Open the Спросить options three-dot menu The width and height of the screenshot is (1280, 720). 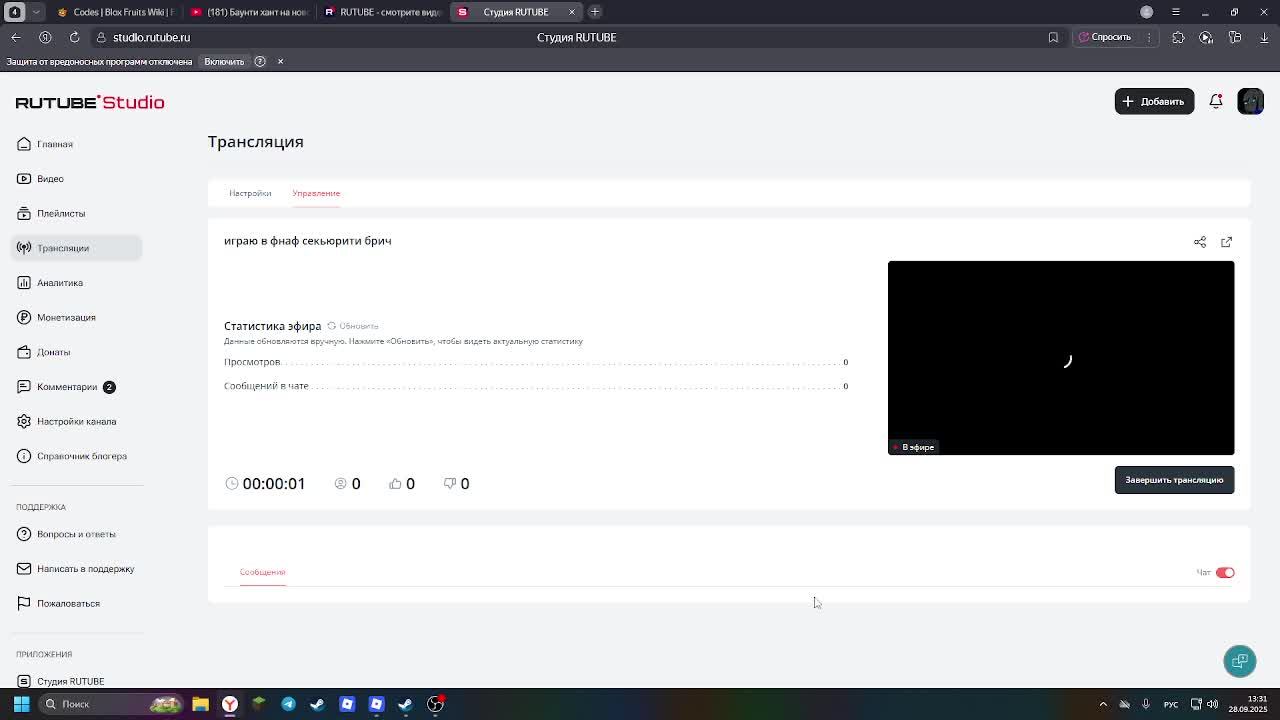1149,37
